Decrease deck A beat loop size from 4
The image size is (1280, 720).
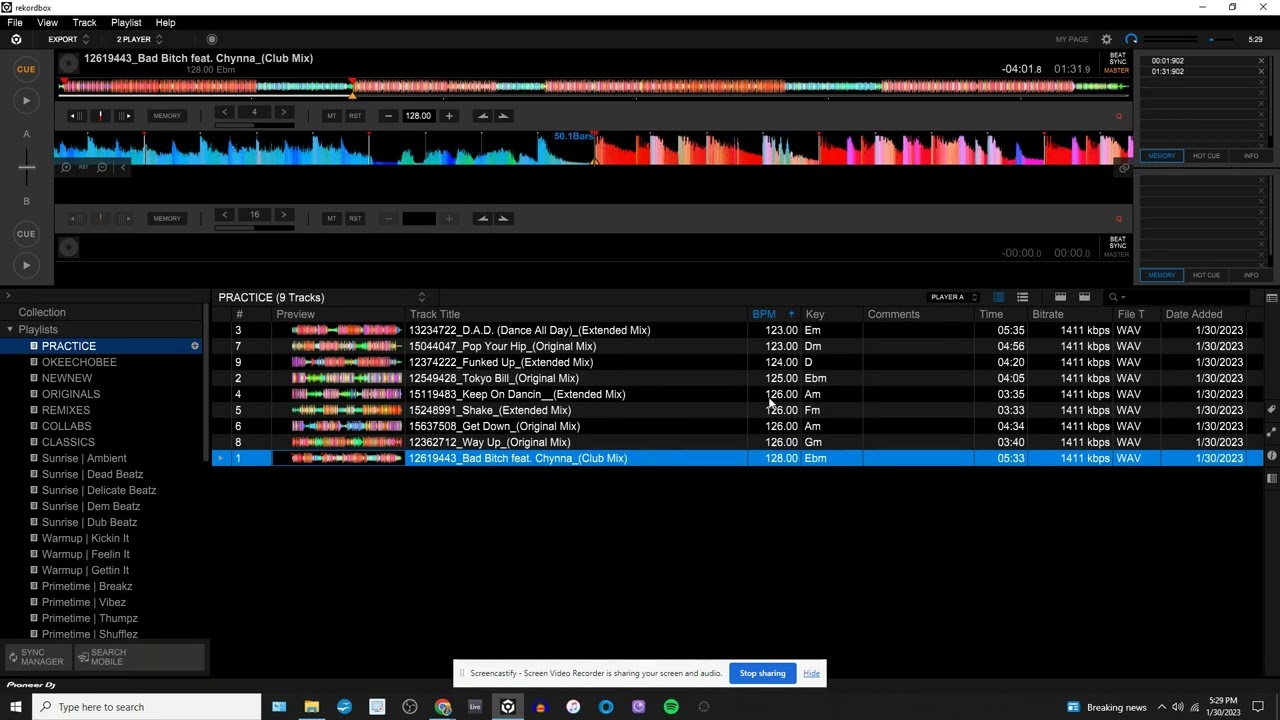225,113
